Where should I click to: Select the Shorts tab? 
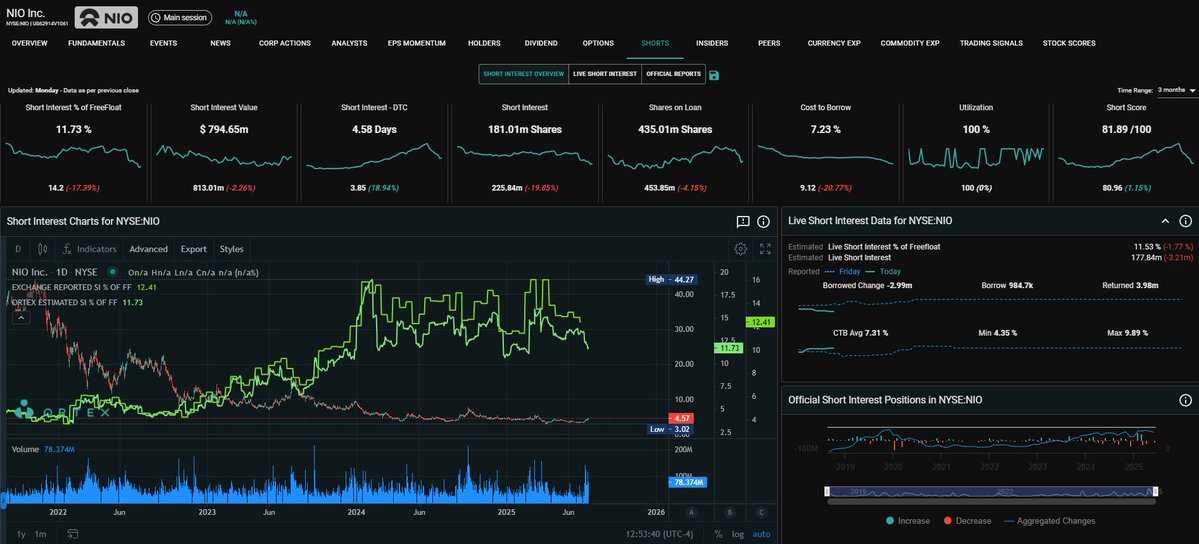655,44
